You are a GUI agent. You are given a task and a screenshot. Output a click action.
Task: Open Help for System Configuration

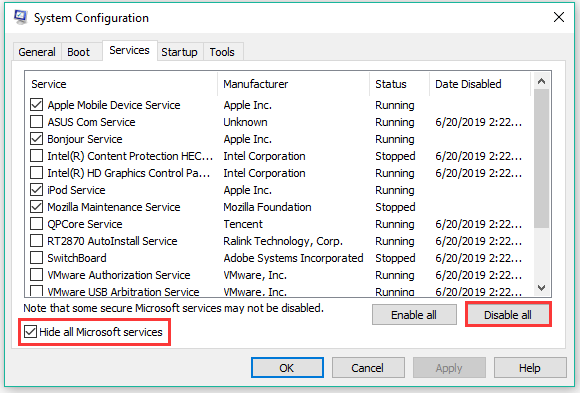pyautogui.click(x=530, y=368)
